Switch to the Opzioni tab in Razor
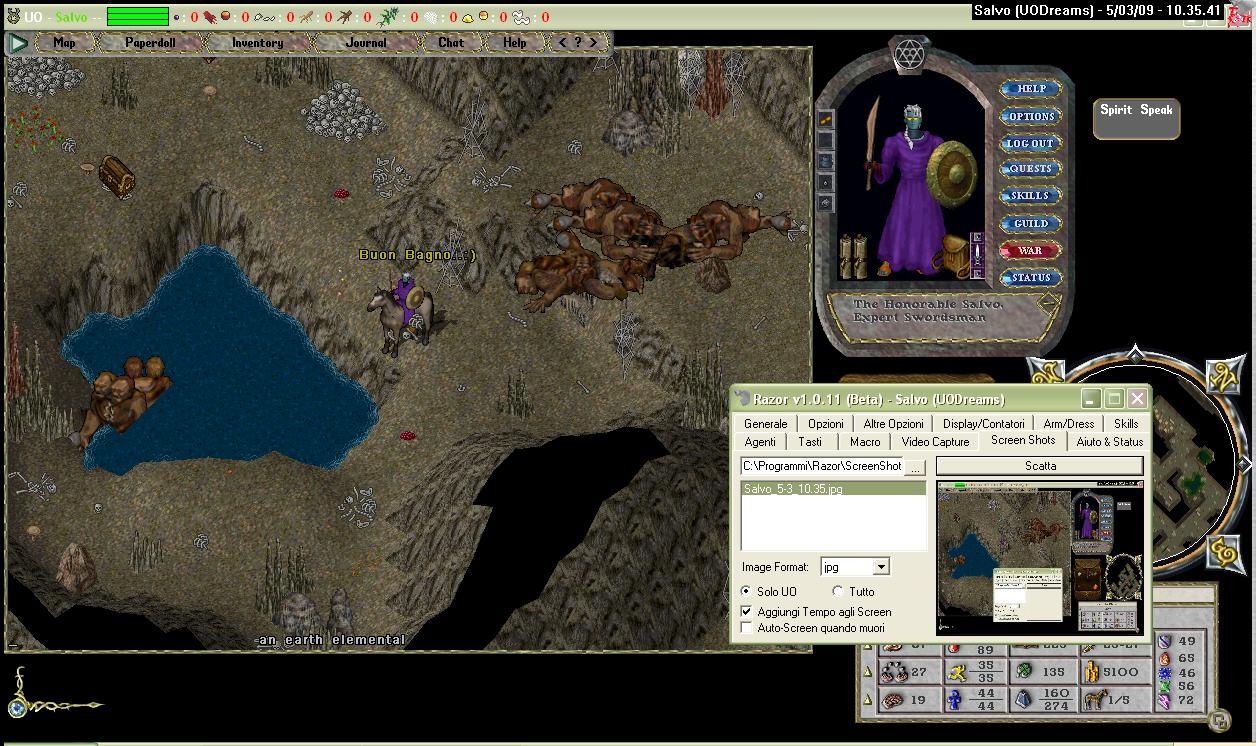Image resolution: width=1256 pixels, height=746 pixels. tap(826, 424)
